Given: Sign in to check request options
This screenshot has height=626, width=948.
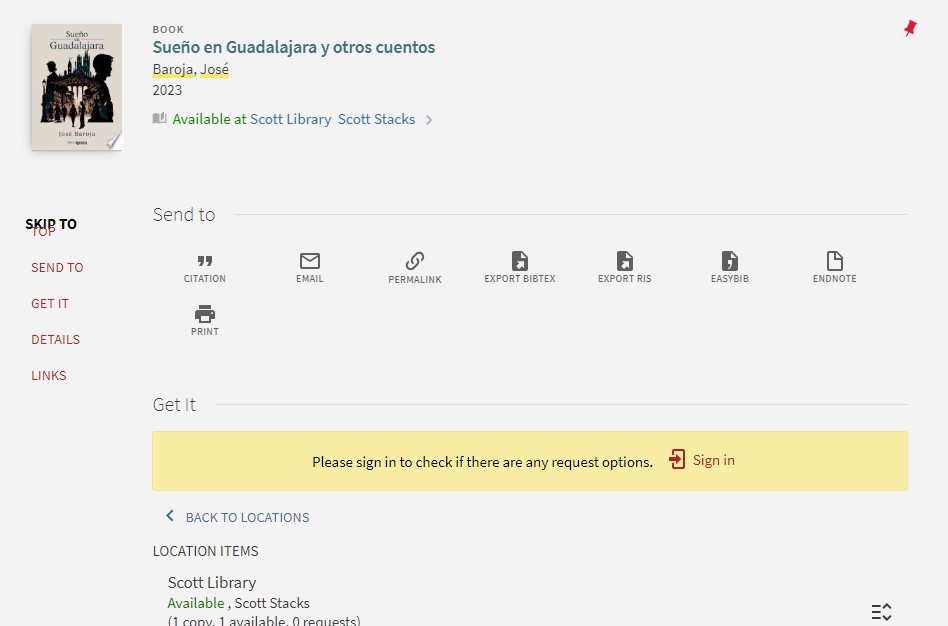Looking at the screenshot, I should (x=703, y=460).
